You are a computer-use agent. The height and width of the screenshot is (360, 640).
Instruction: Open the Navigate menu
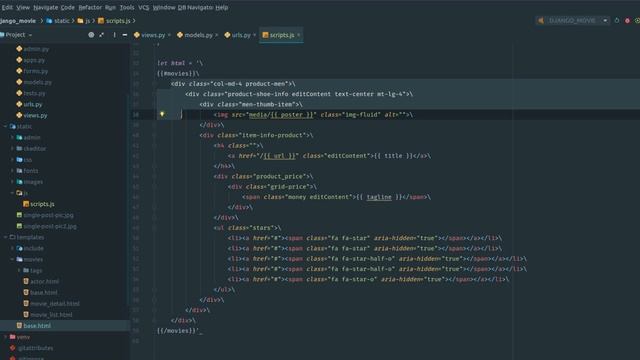[x=45, y=7]
